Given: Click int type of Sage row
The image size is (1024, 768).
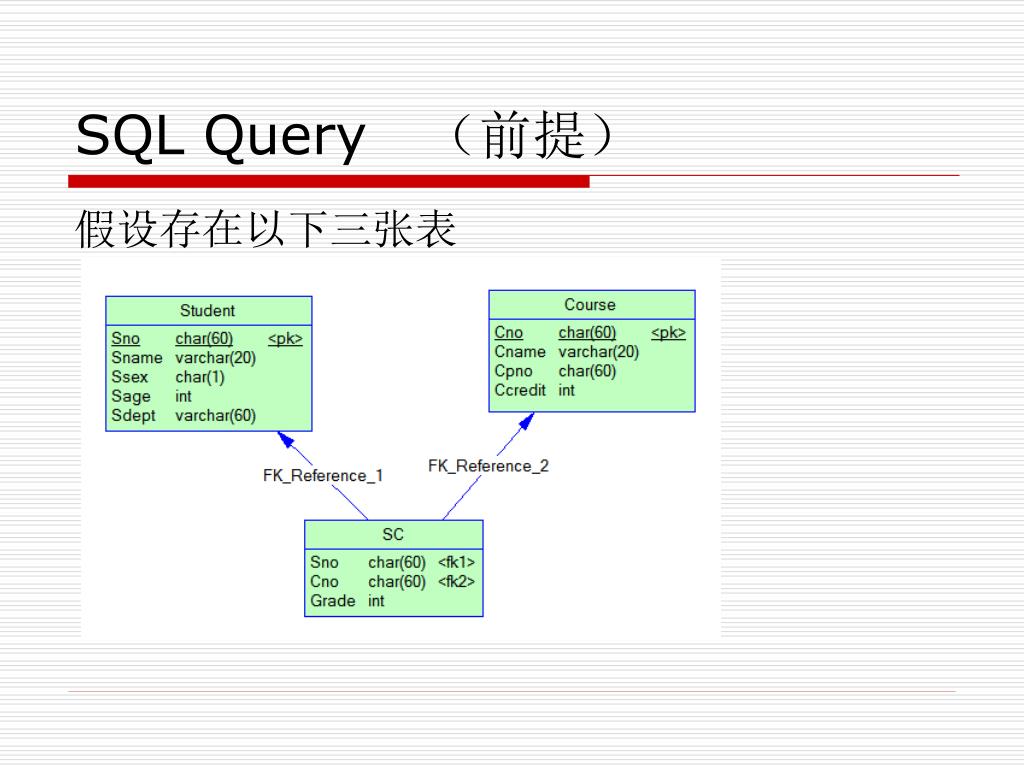Looking at the screenshot, I should [x=184, y=396].
